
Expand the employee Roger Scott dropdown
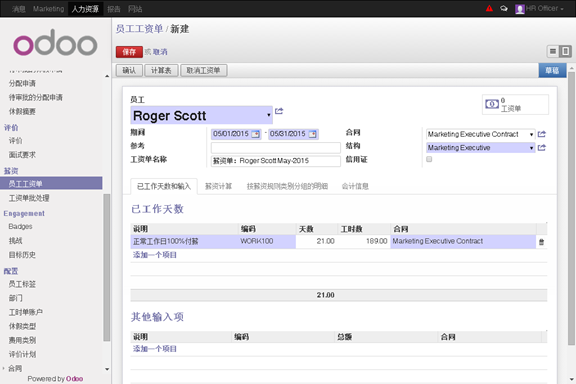click(269, 115)
